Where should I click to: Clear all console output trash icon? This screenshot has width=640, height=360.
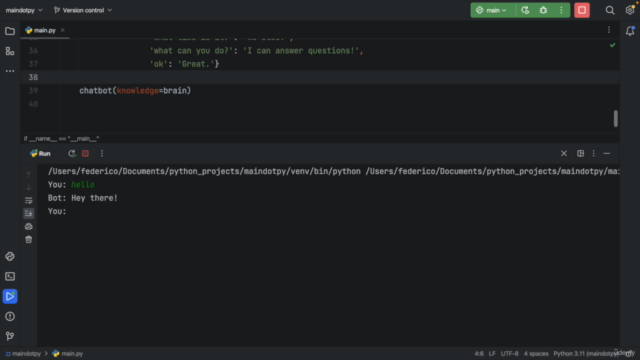pos(29,240)
